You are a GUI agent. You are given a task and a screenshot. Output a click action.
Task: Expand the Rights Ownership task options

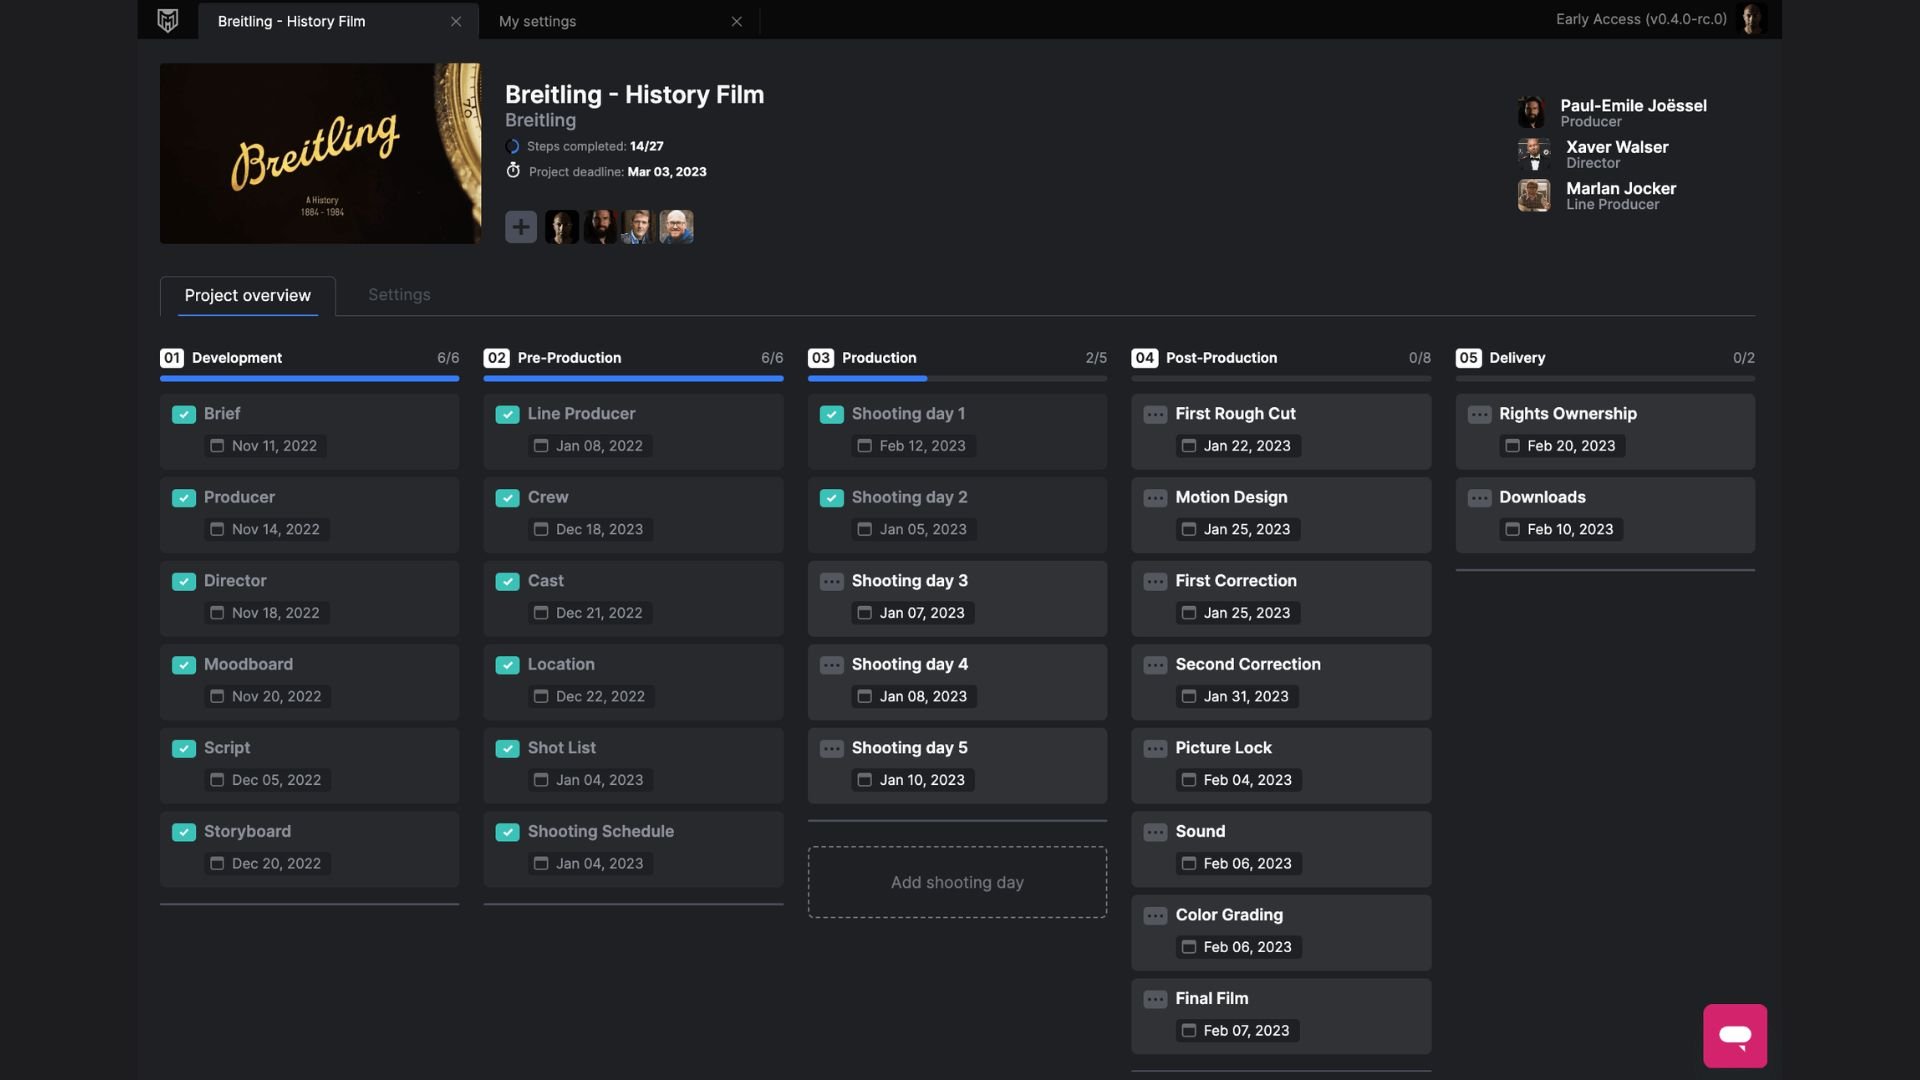(1480, 414)
